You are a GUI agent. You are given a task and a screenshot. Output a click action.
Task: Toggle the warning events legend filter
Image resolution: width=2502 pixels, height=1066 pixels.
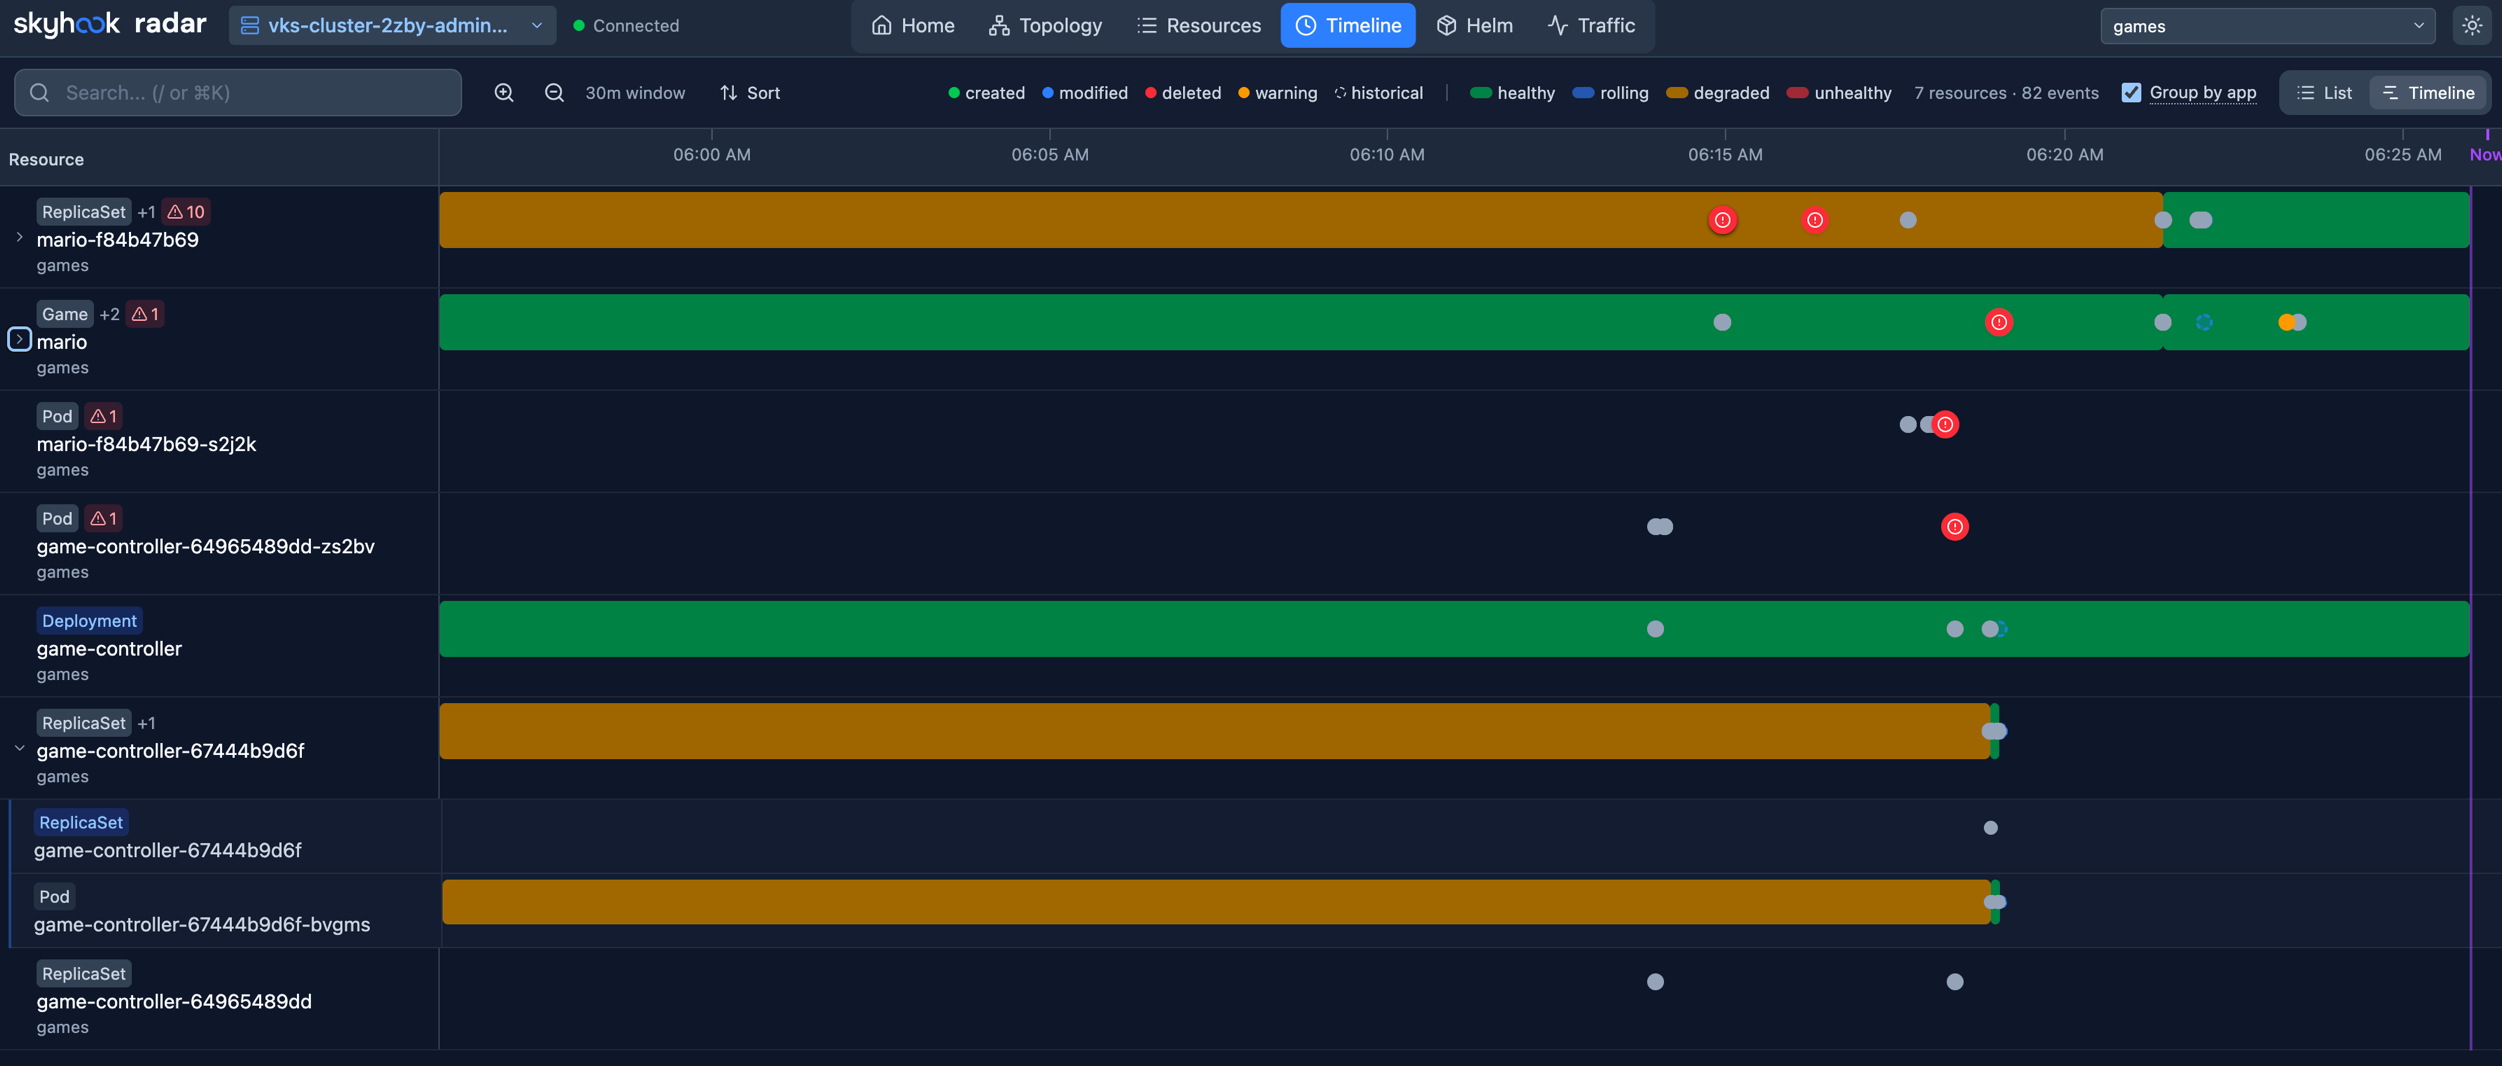point(1277,92)
